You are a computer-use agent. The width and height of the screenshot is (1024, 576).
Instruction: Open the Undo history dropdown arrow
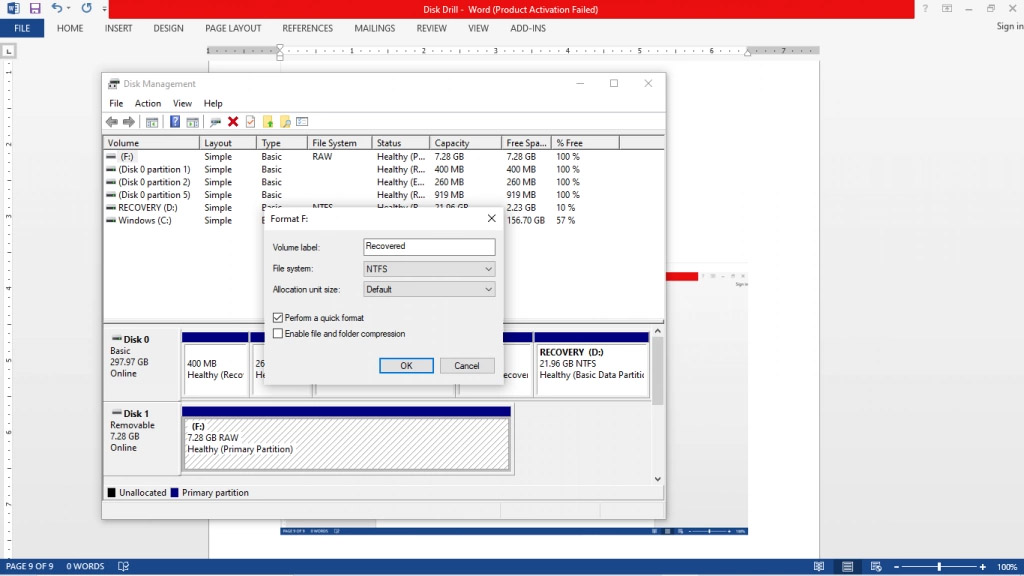pyautogui.click(x=69, y=8)
